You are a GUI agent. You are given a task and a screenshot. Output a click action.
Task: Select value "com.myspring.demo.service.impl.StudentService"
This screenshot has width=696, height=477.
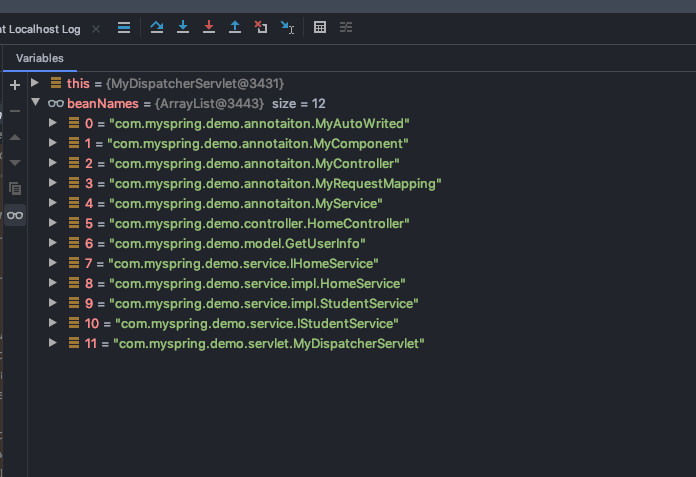pos(264,303)
